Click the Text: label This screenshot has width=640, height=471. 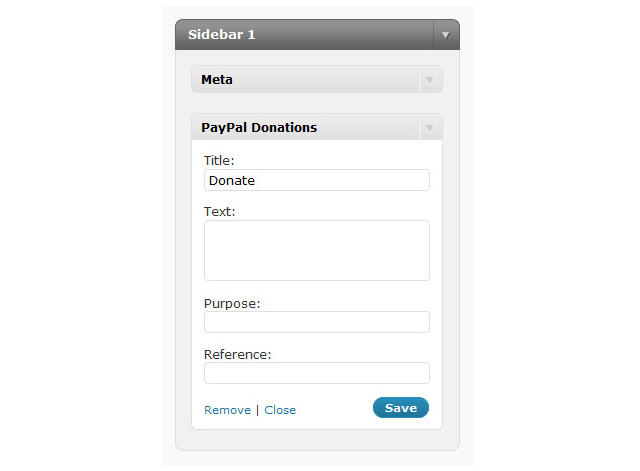click(x=219, y=211)
